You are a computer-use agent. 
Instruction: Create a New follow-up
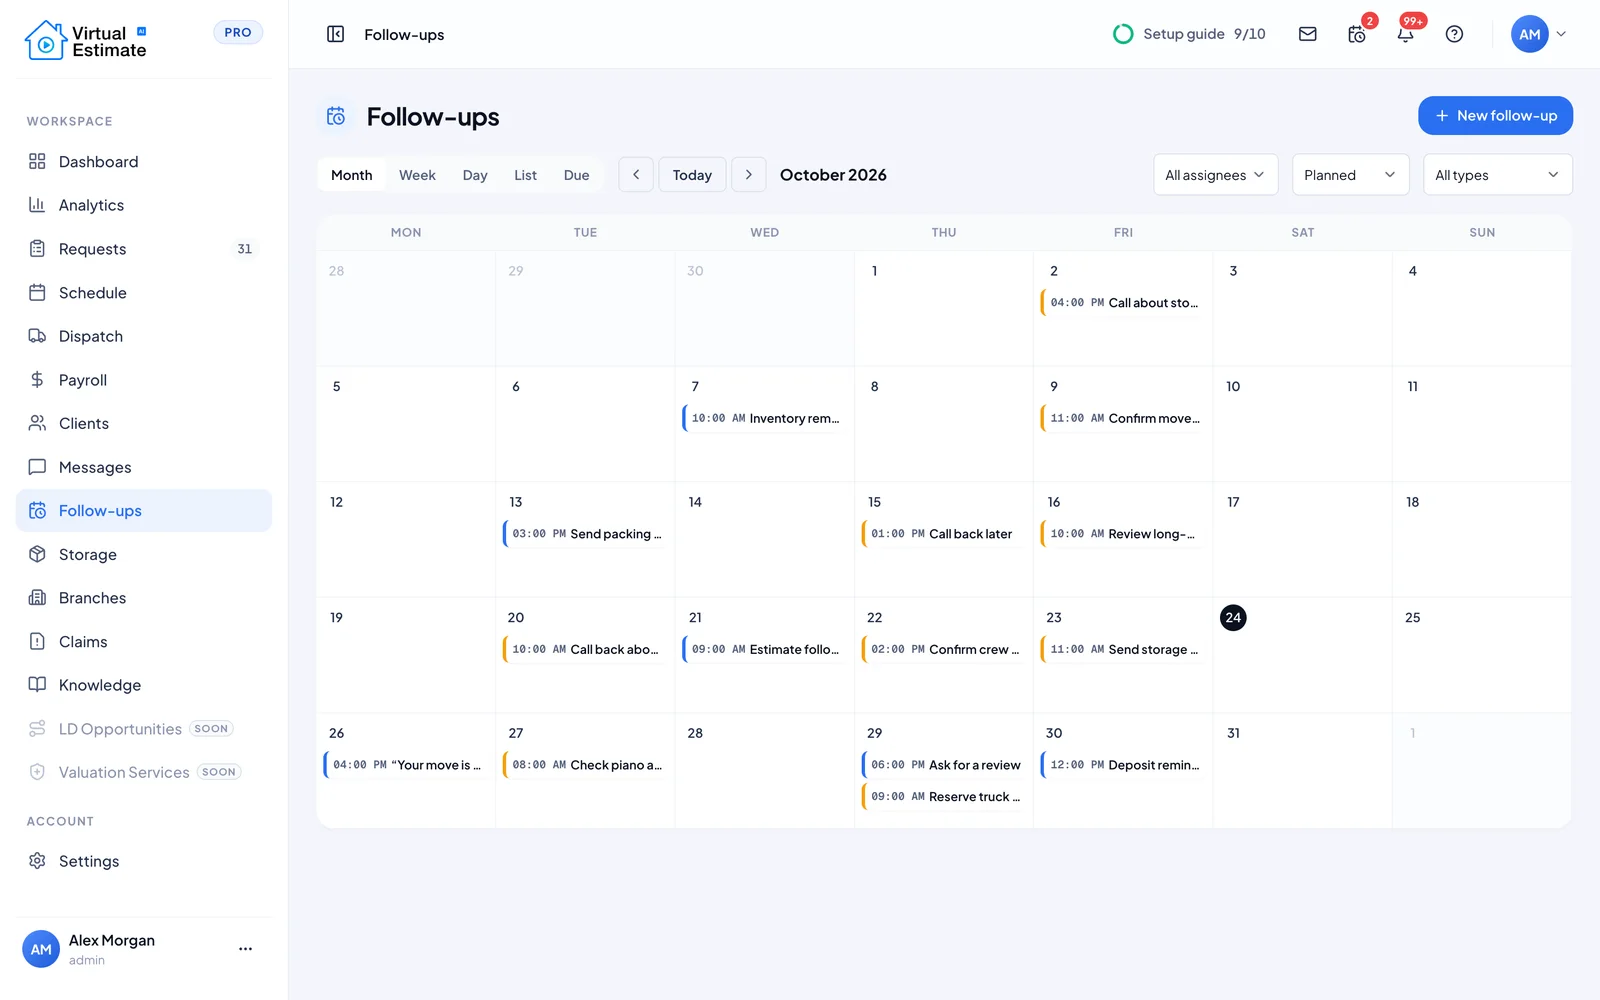click(x=1495, y=116)
